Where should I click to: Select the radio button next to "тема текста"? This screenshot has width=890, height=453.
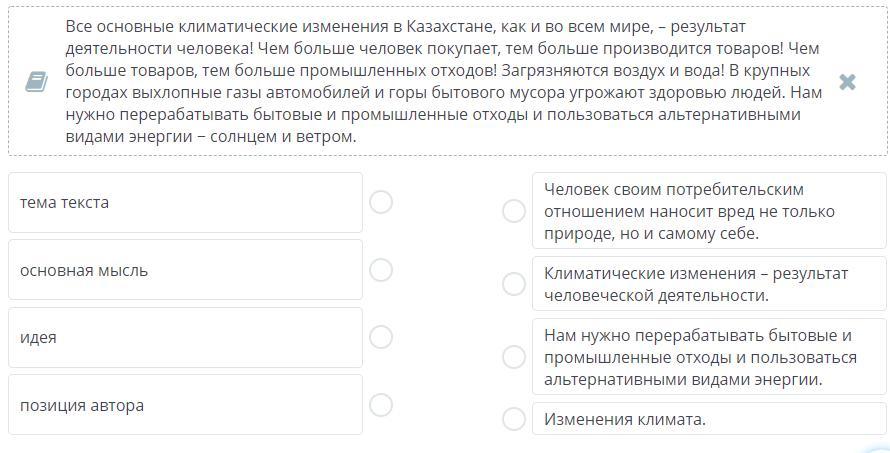381,202
